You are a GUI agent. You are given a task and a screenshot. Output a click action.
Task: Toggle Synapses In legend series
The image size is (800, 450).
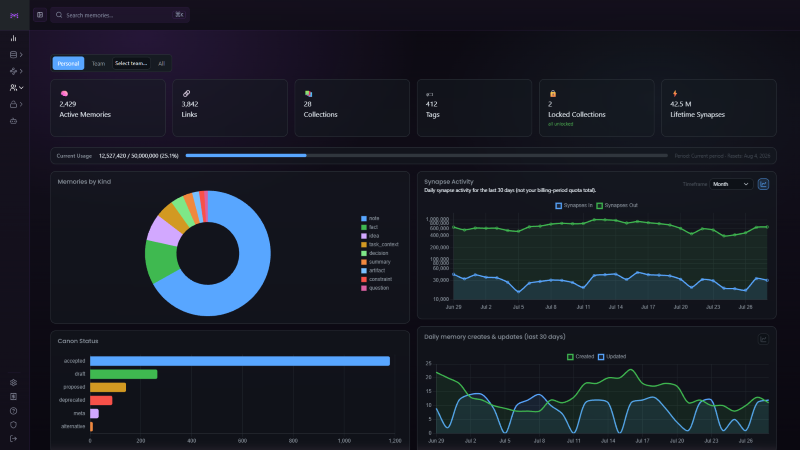(x=574, y=205)
